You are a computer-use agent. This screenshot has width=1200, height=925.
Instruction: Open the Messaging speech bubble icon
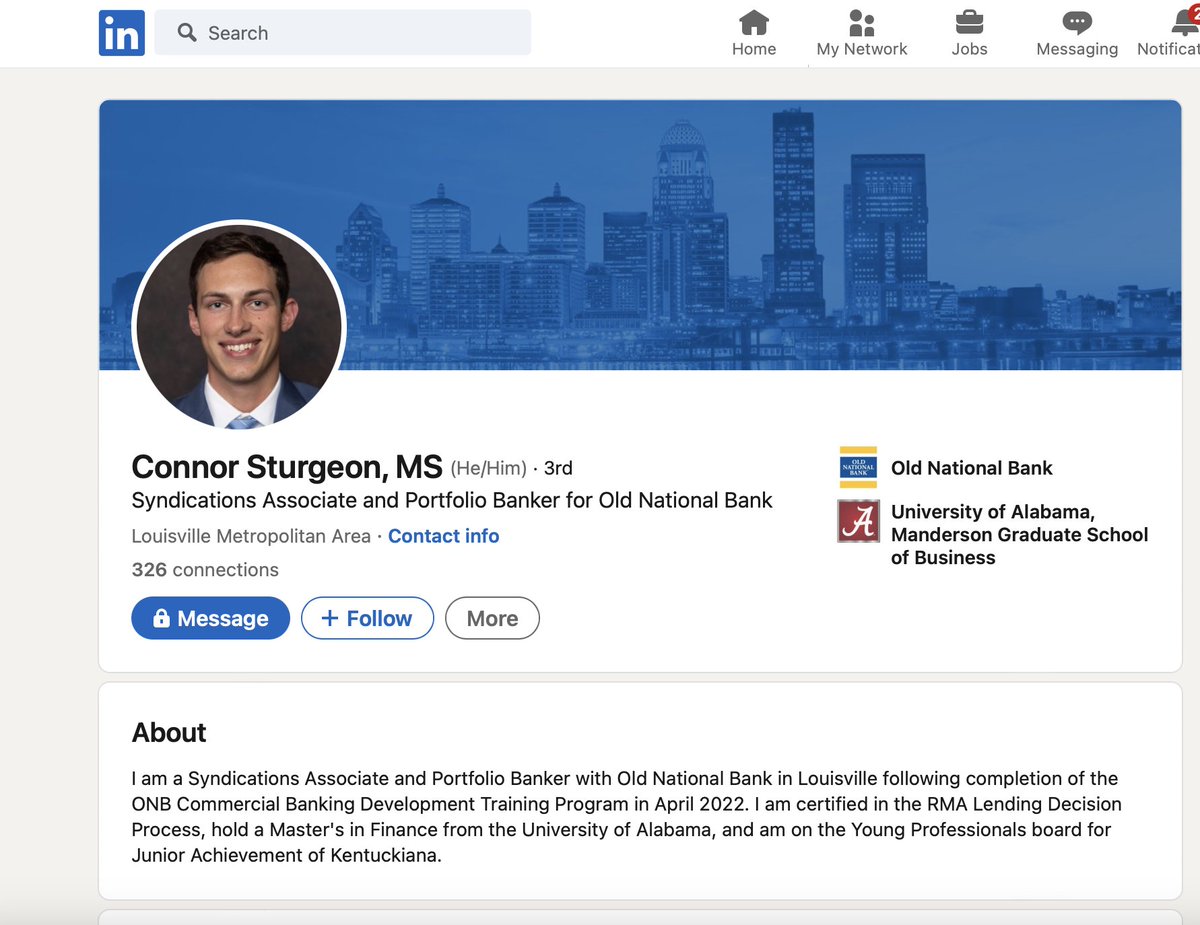click(1077, 22)
